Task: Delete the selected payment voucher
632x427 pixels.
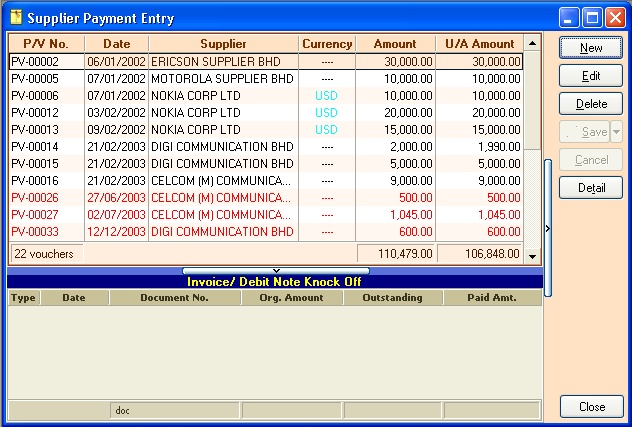Action: click(590, 104)
